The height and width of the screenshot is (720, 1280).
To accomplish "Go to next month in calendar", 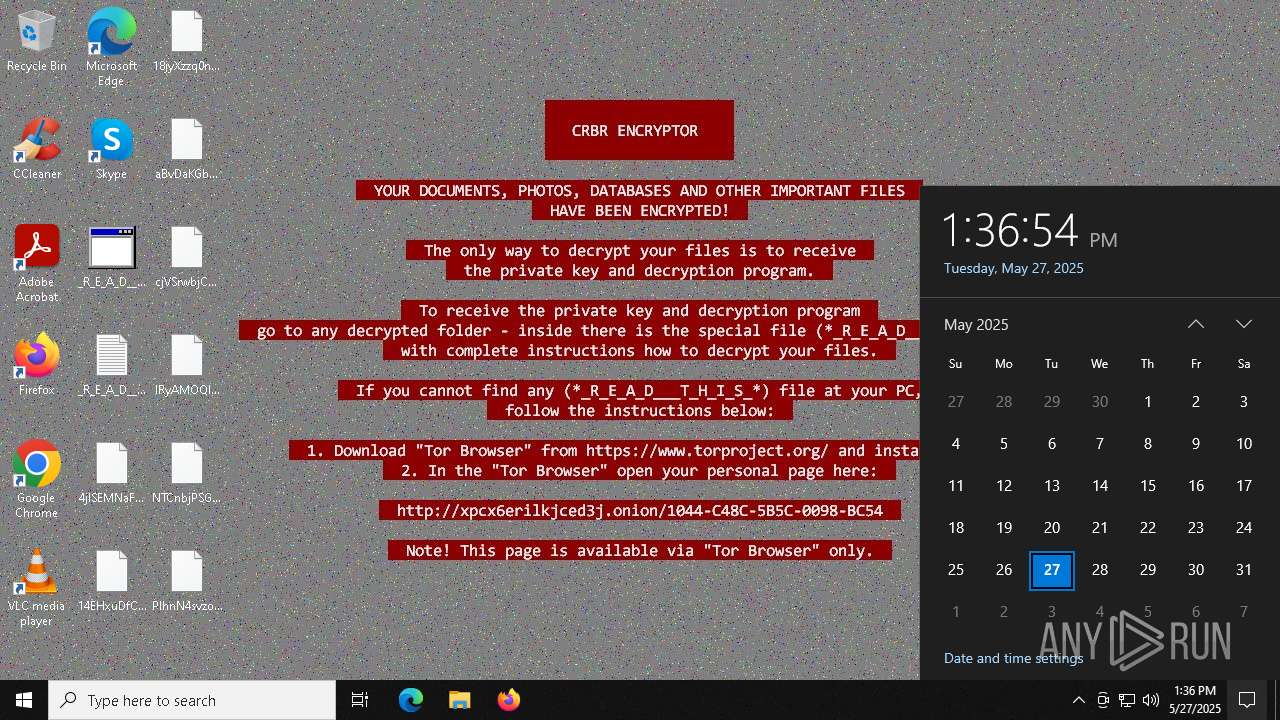I will click(1244, 324).
